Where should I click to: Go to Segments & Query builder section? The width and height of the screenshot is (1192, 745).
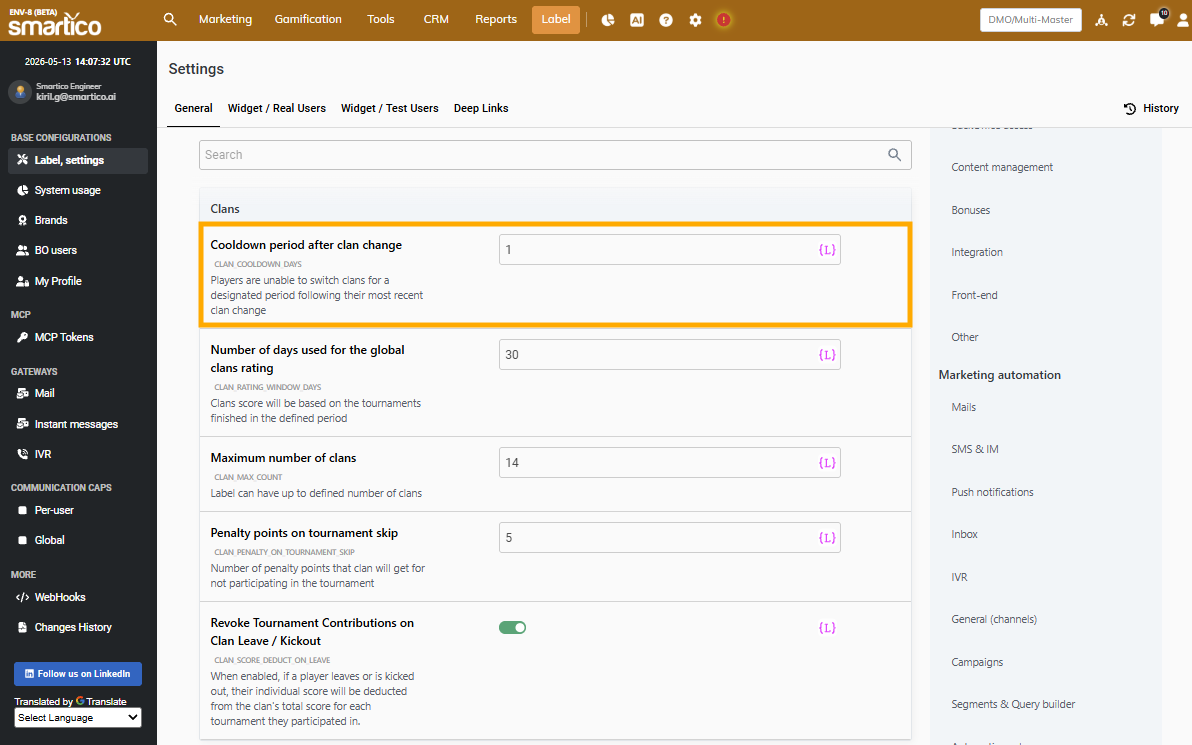click(x=1013, y=705)
